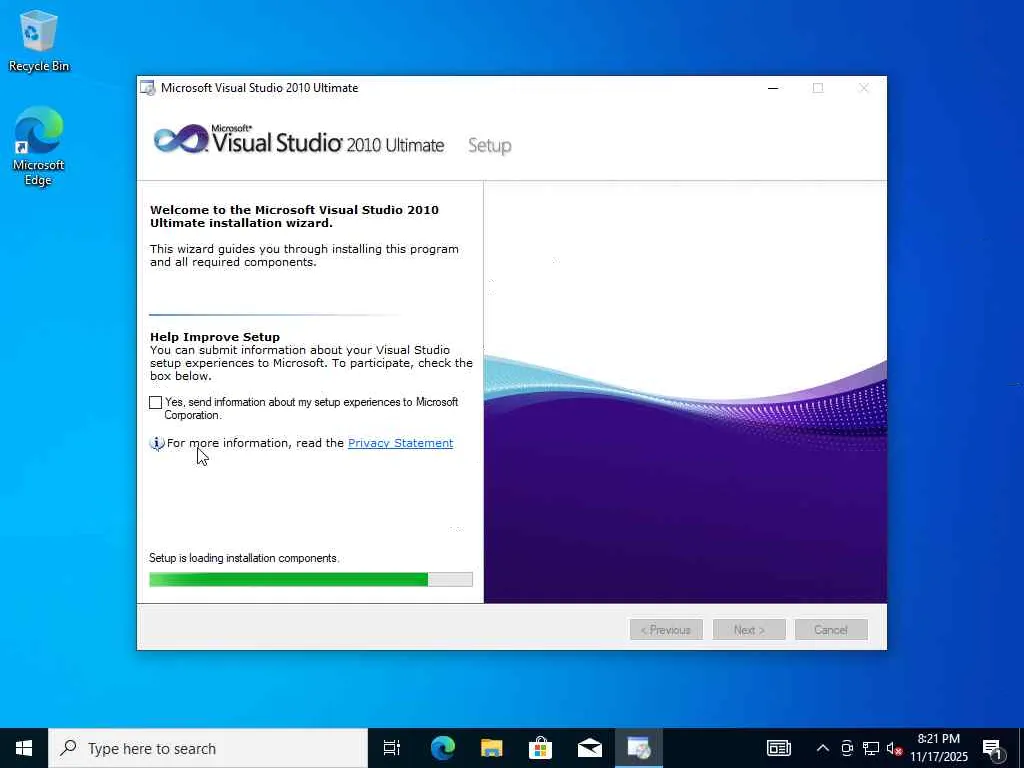Click the Meet Now tray icon
This screenshot has width=1024, height=768.
pos(847,748)
